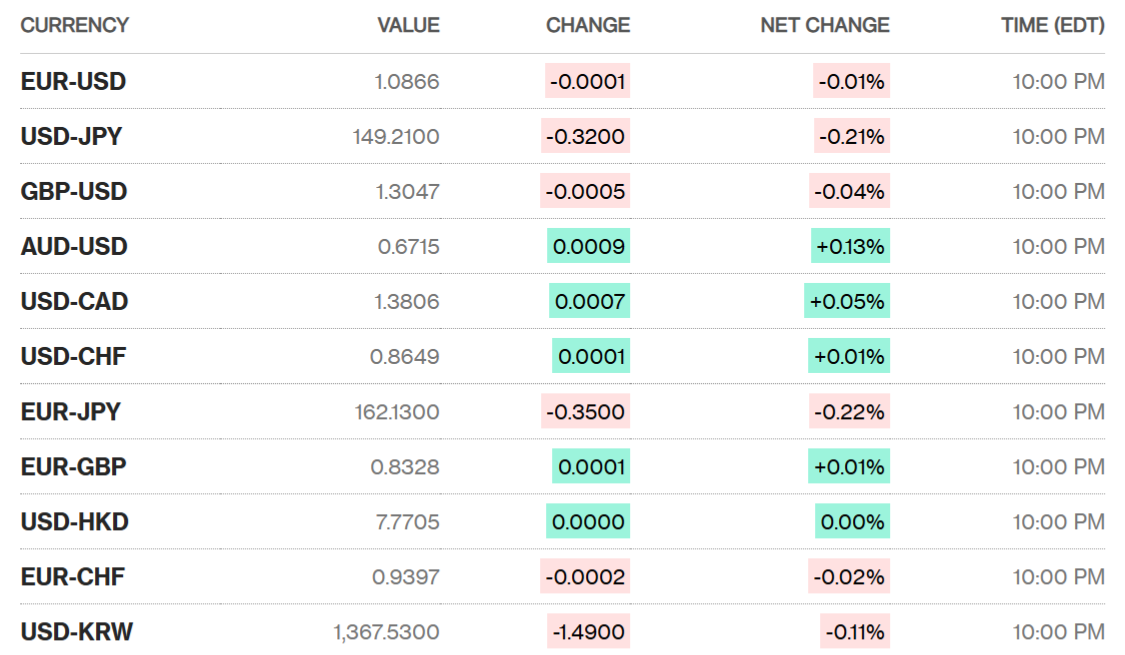The width and height of the screenshot is (1125, 655).
Task: Click the green +0.13% net change cell
Action: [x=850, y=247]
